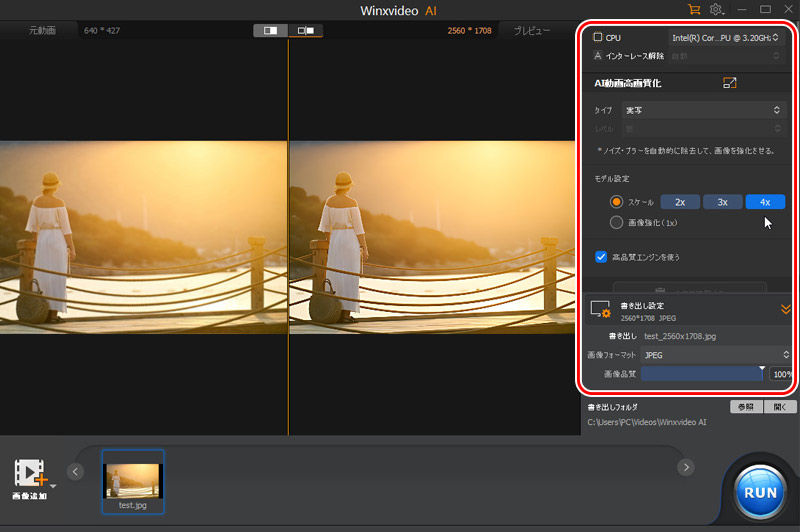Open the CPU processor dropdown
Image resolution: width=800 pixels, height=532 pixels.
coord(725,38)
